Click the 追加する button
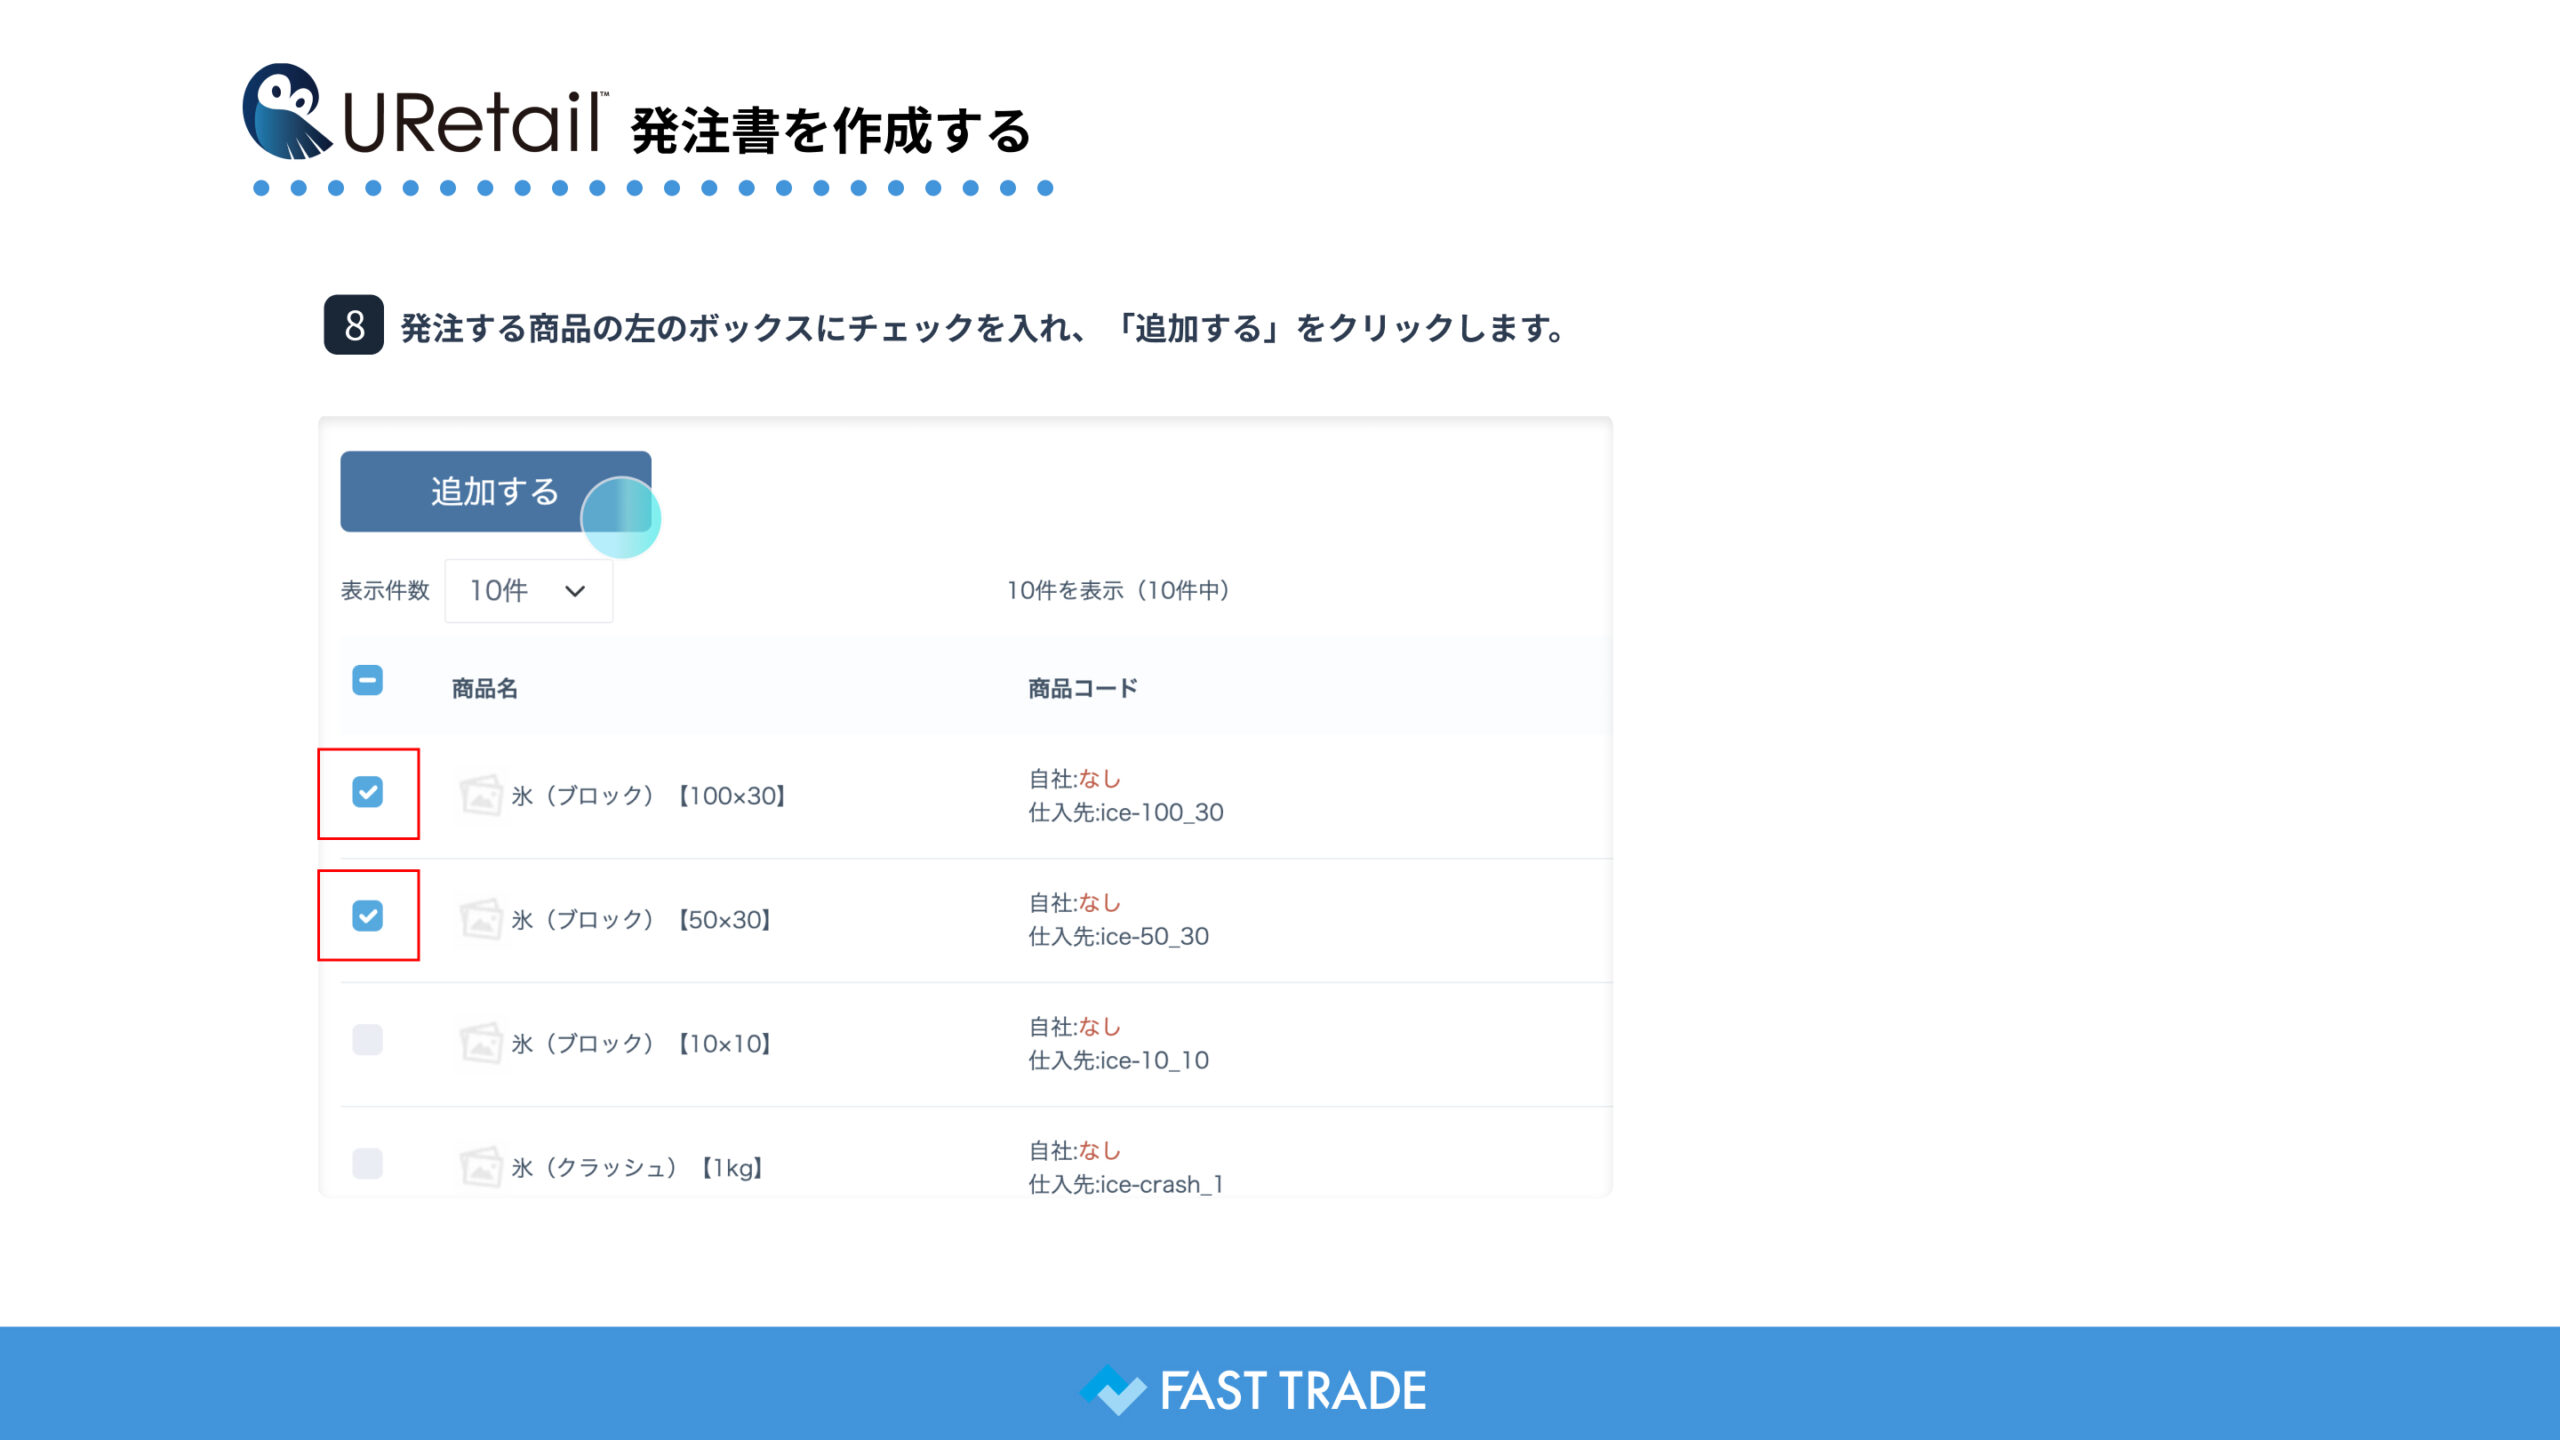The width and height of the screenshot is (2560, 1440). click(495, 491)
